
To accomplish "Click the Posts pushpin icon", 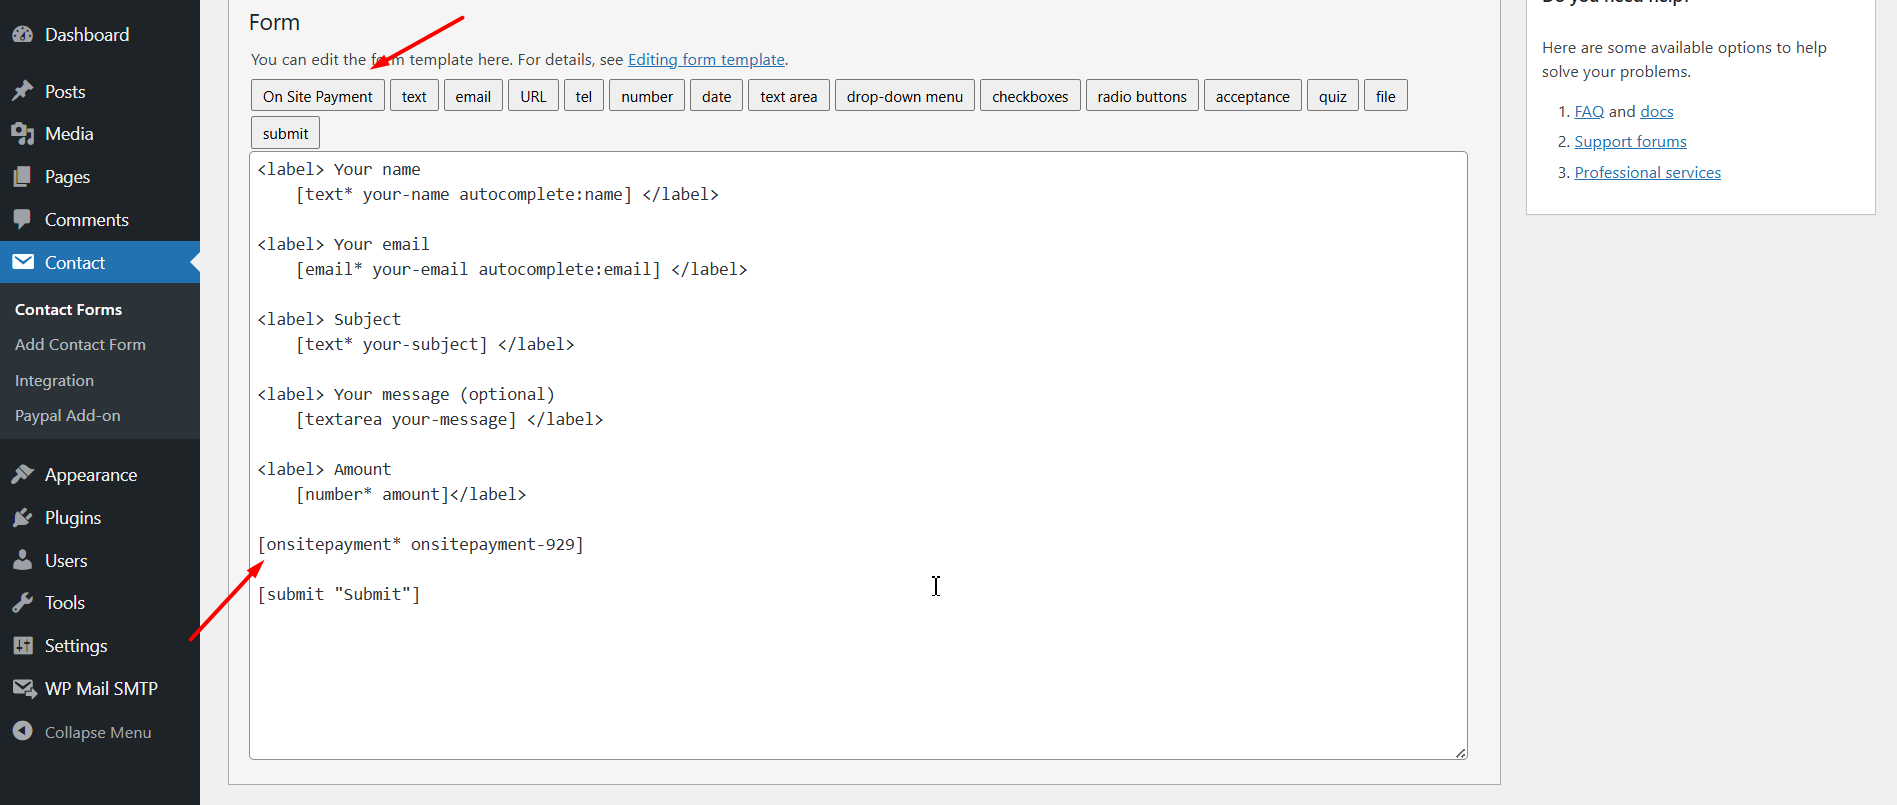I will [x=23, y=91].
